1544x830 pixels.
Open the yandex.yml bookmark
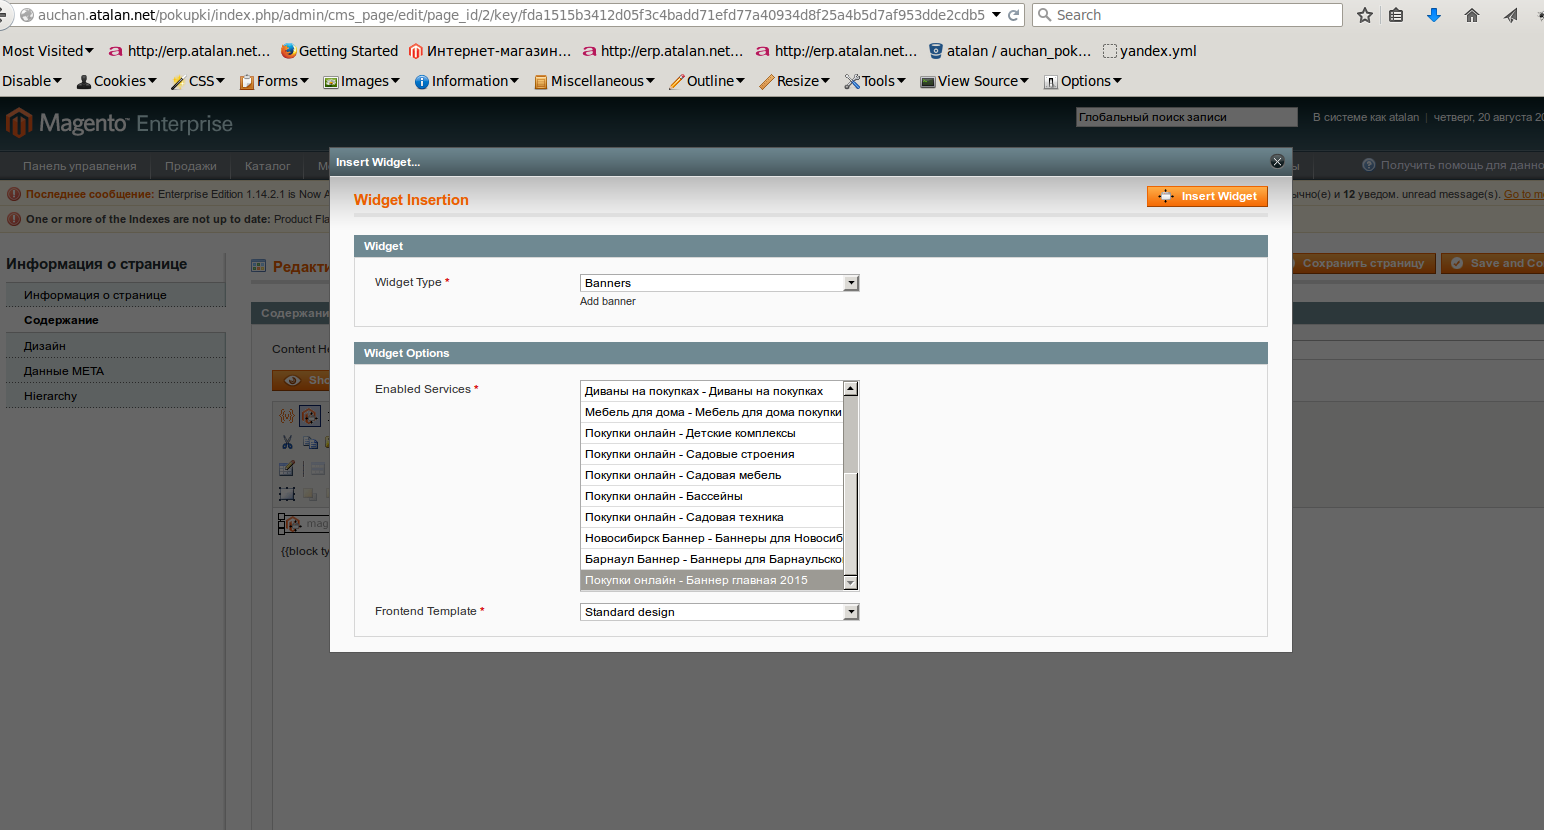[1150, 51]
